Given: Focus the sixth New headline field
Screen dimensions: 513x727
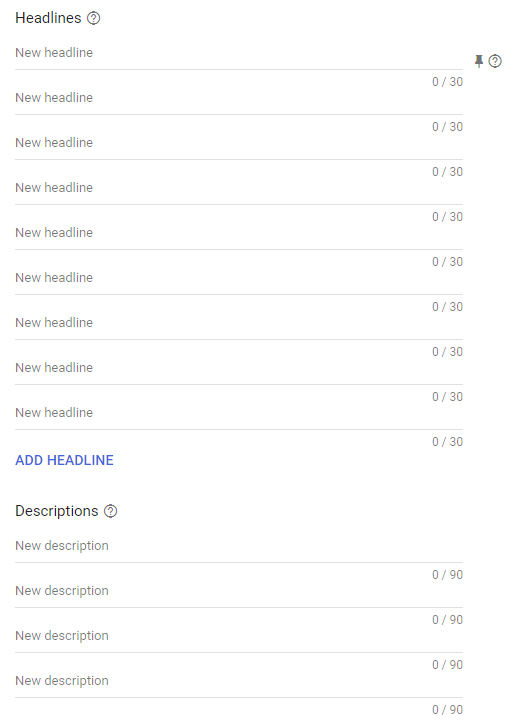Looking at the screenshot, I should click(x=239, y=278).
